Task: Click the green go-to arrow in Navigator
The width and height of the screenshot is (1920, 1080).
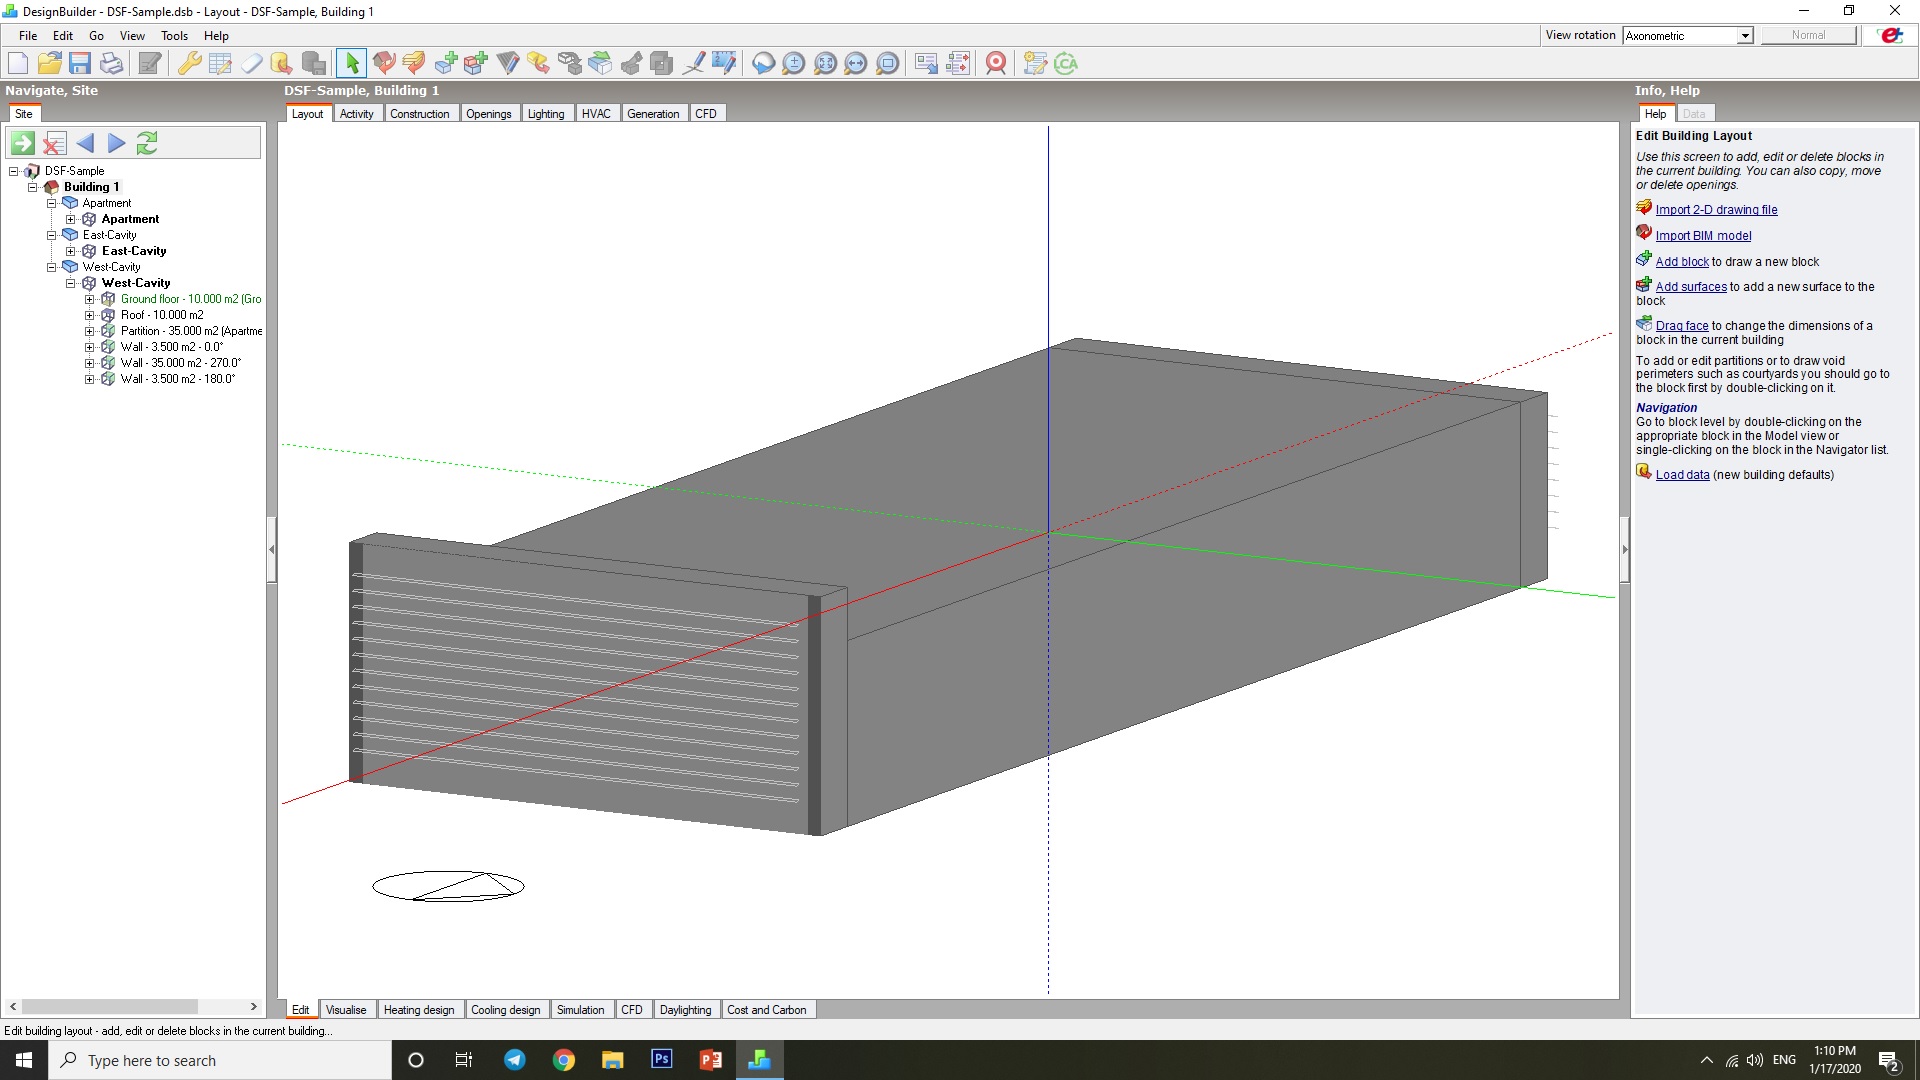Action: coord(23,143)
